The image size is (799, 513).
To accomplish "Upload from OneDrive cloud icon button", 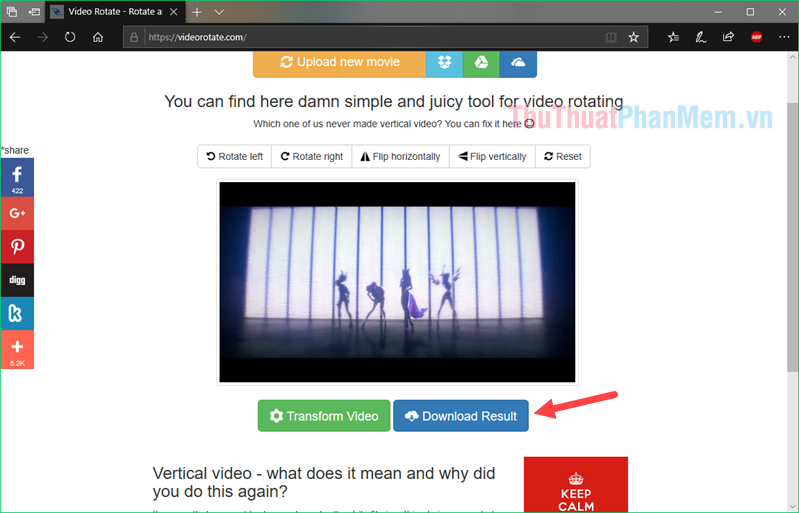I will [518, 63].
